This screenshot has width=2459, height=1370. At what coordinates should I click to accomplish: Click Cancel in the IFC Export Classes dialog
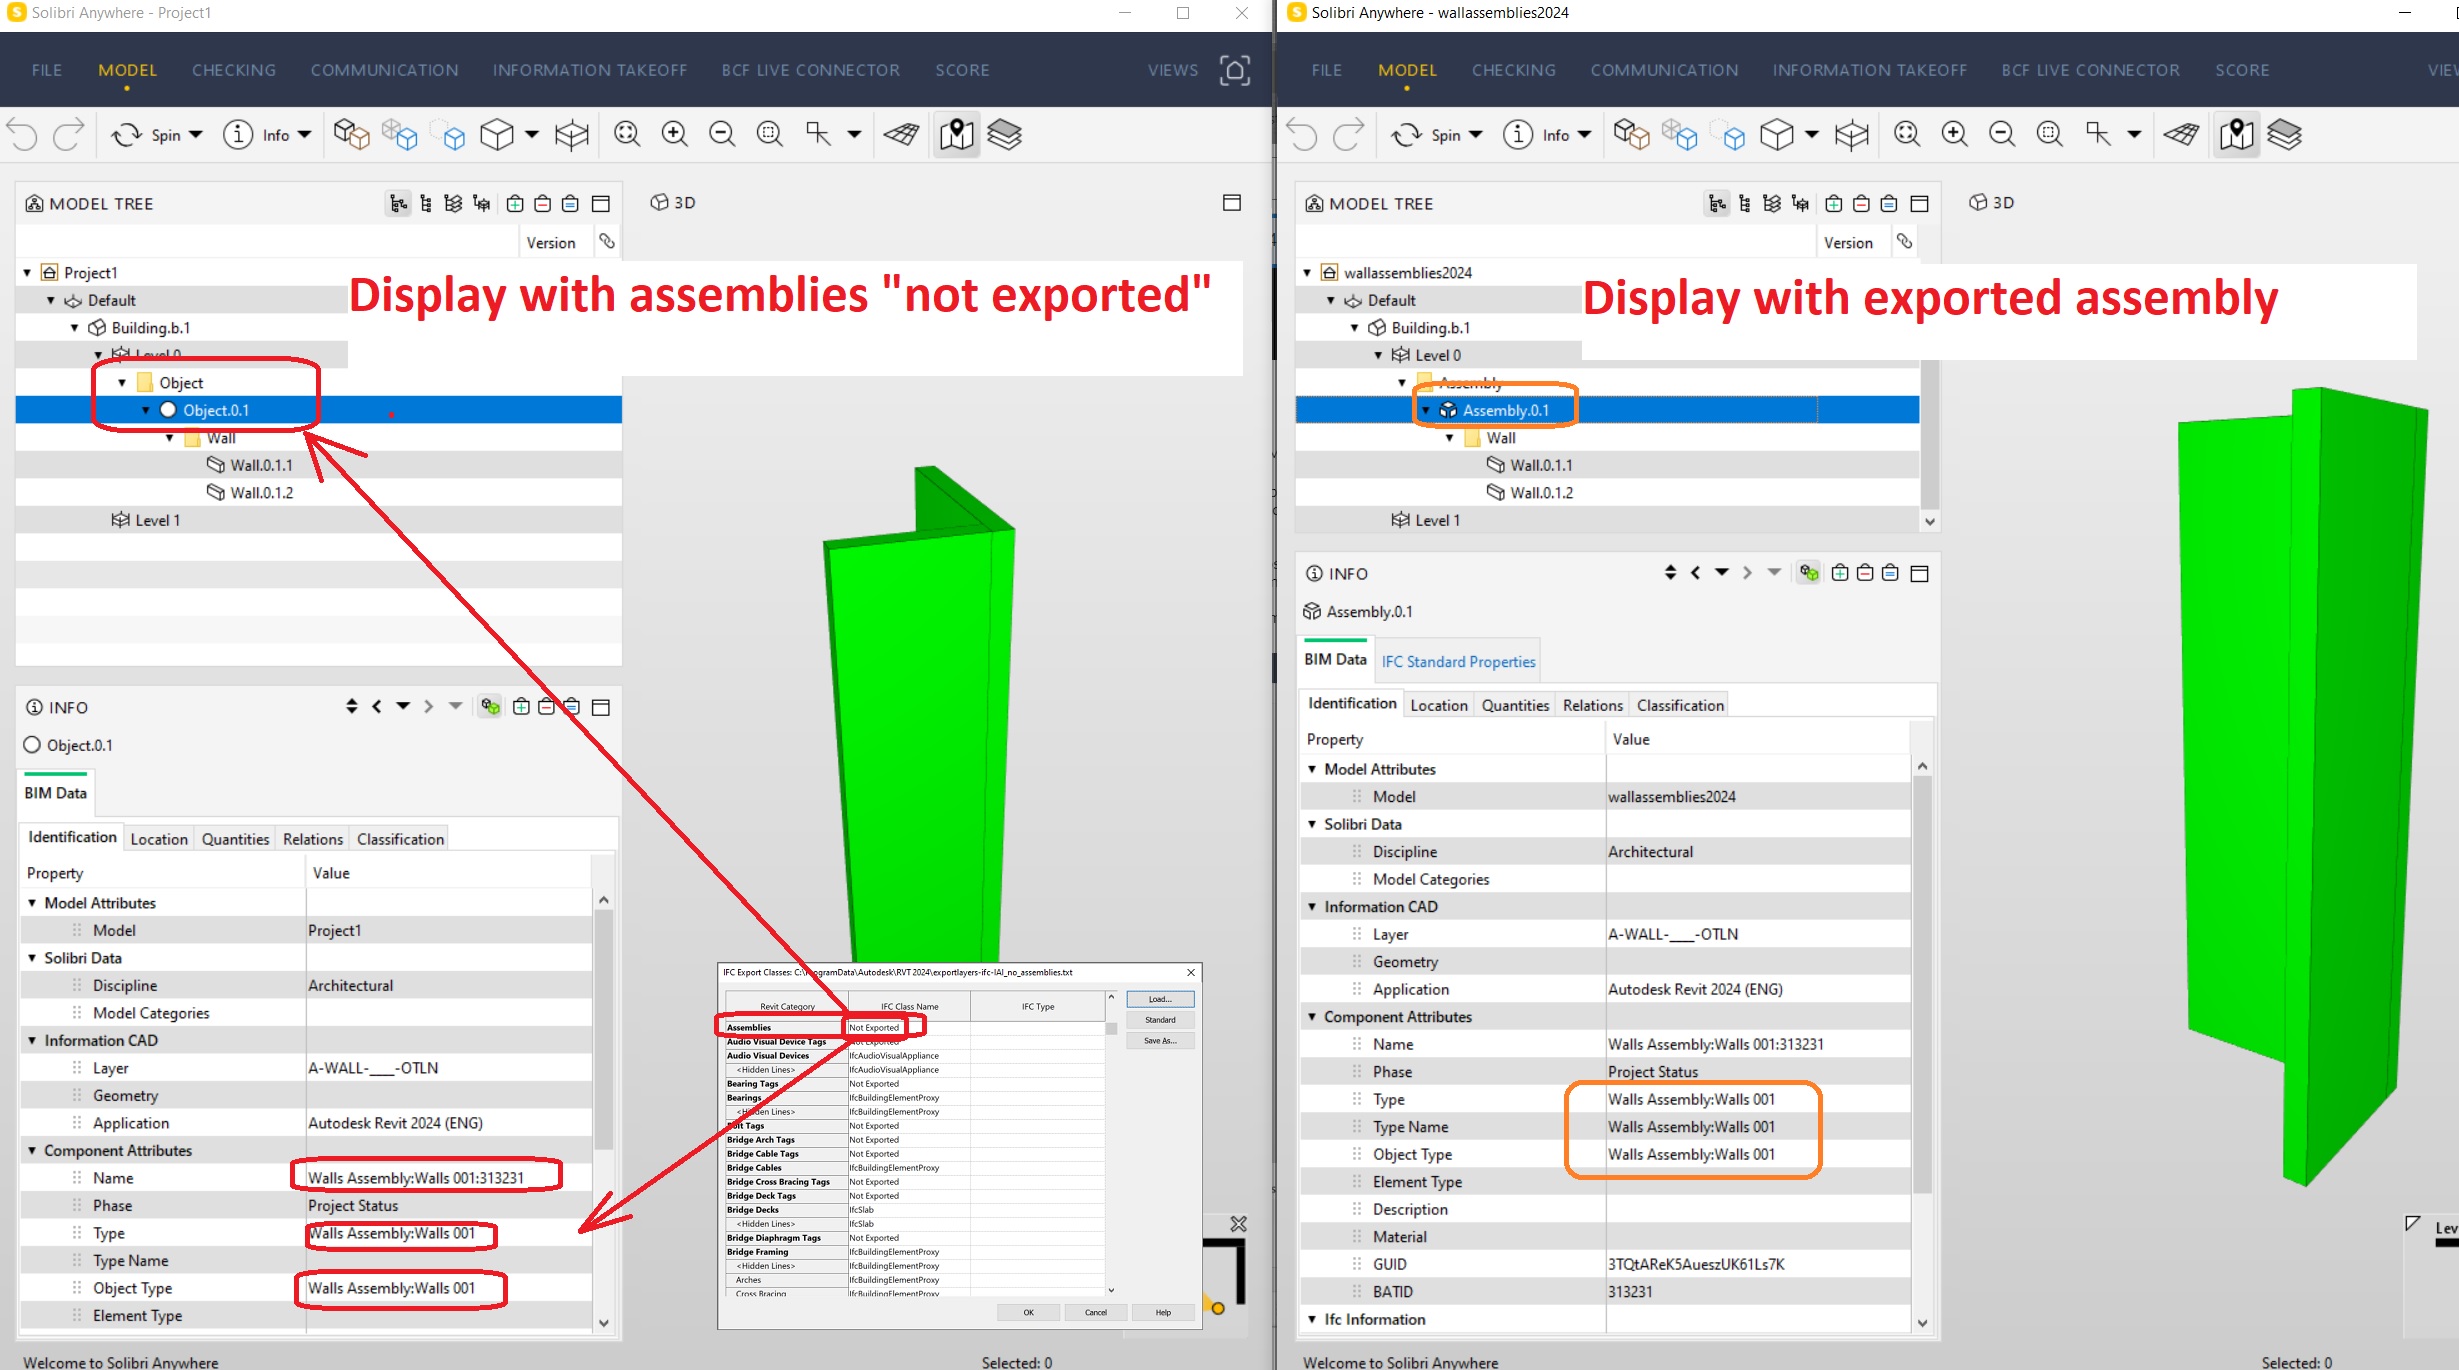click(x=1096, y=1312)
